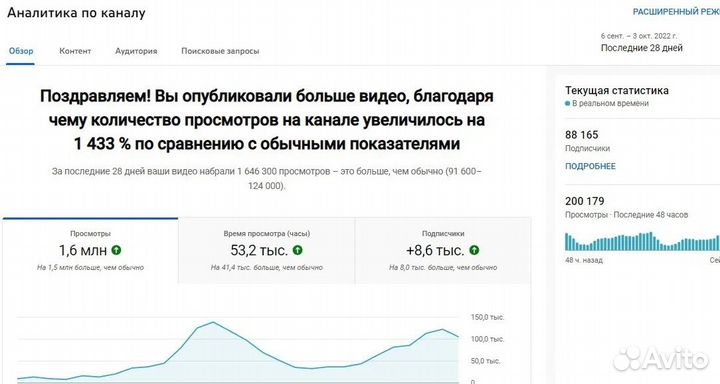Open the Аудитория tab
This screenshot has height=384, width=720.
point(136,51)
